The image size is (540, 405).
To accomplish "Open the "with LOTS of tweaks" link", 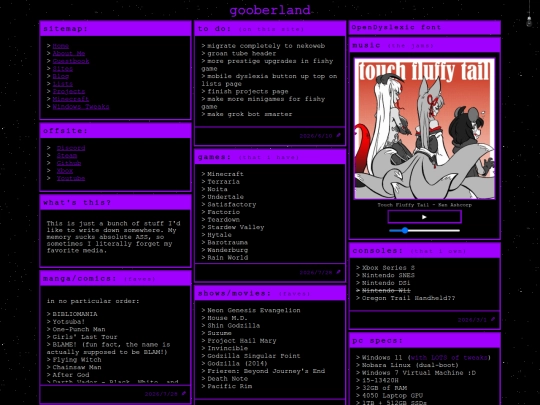I will click(449, 357).
